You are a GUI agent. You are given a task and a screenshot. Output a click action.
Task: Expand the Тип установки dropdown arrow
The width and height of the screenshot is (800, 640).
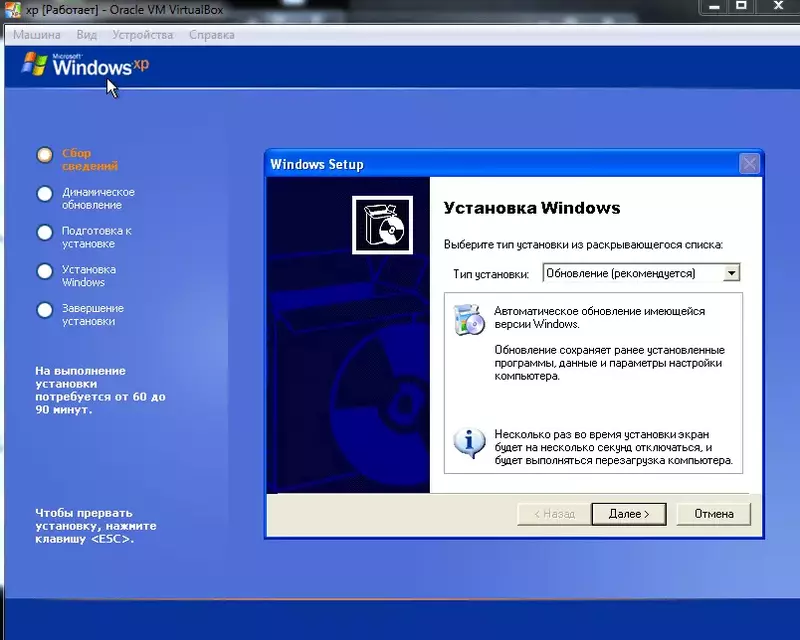click(731, 273)
